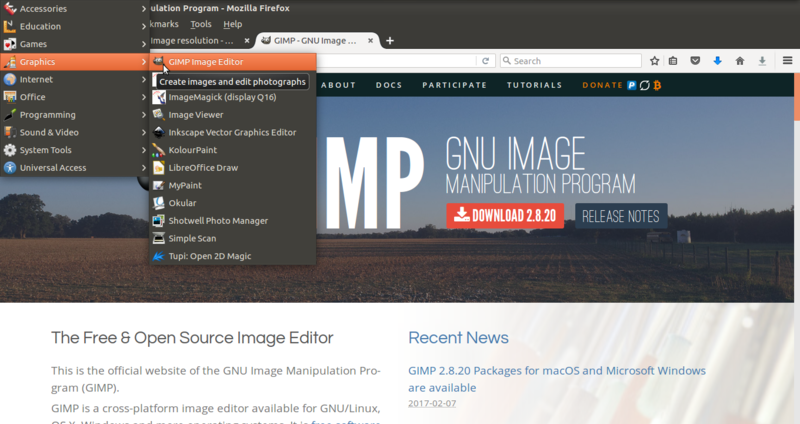Show bookmarks list icon in toolbar
The image size is (800, 424).
tap(673, 61)
